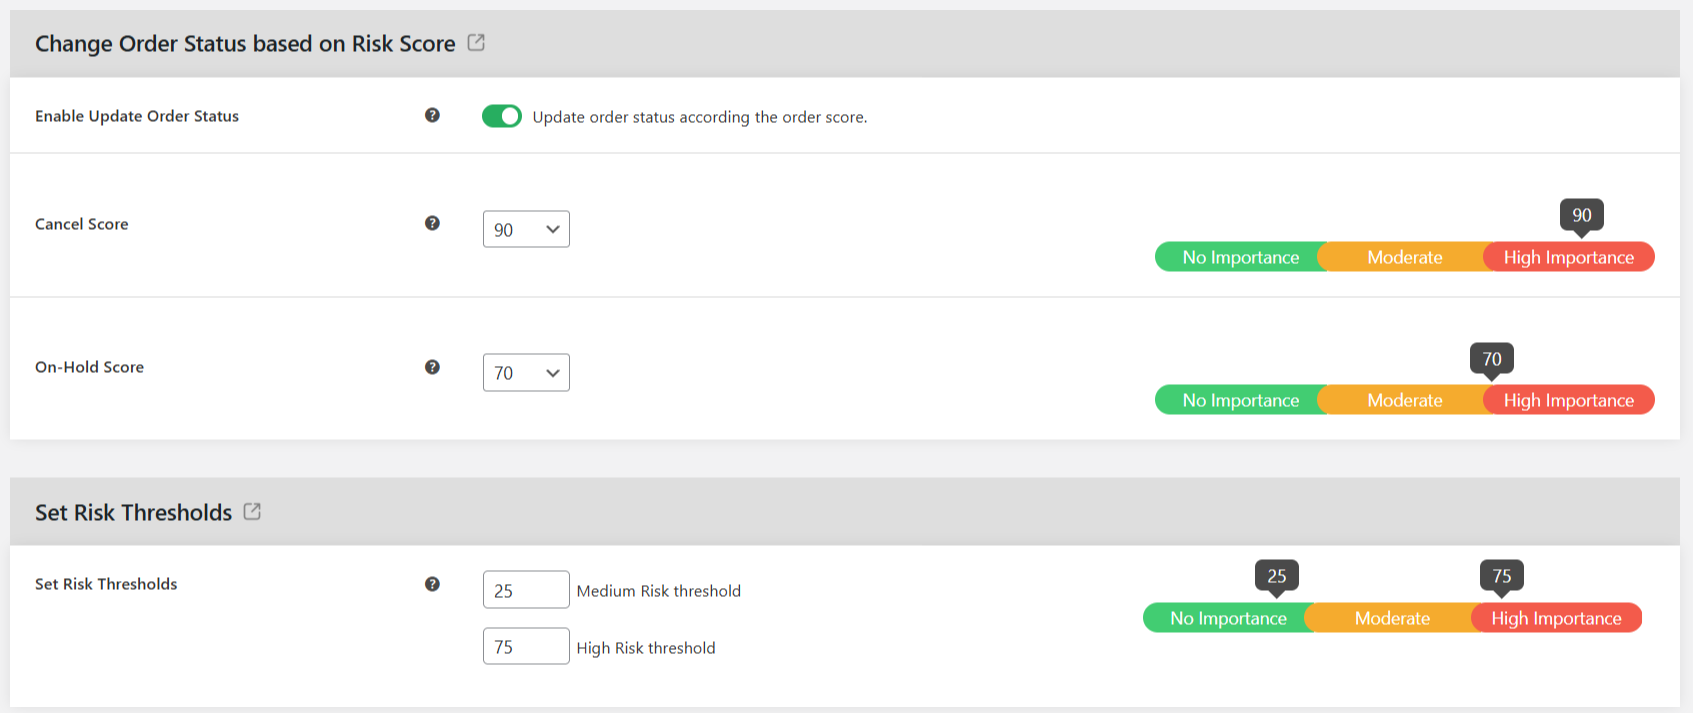
Task: Click the help icon next to On-Hold Score
Action: click(432, 366)
